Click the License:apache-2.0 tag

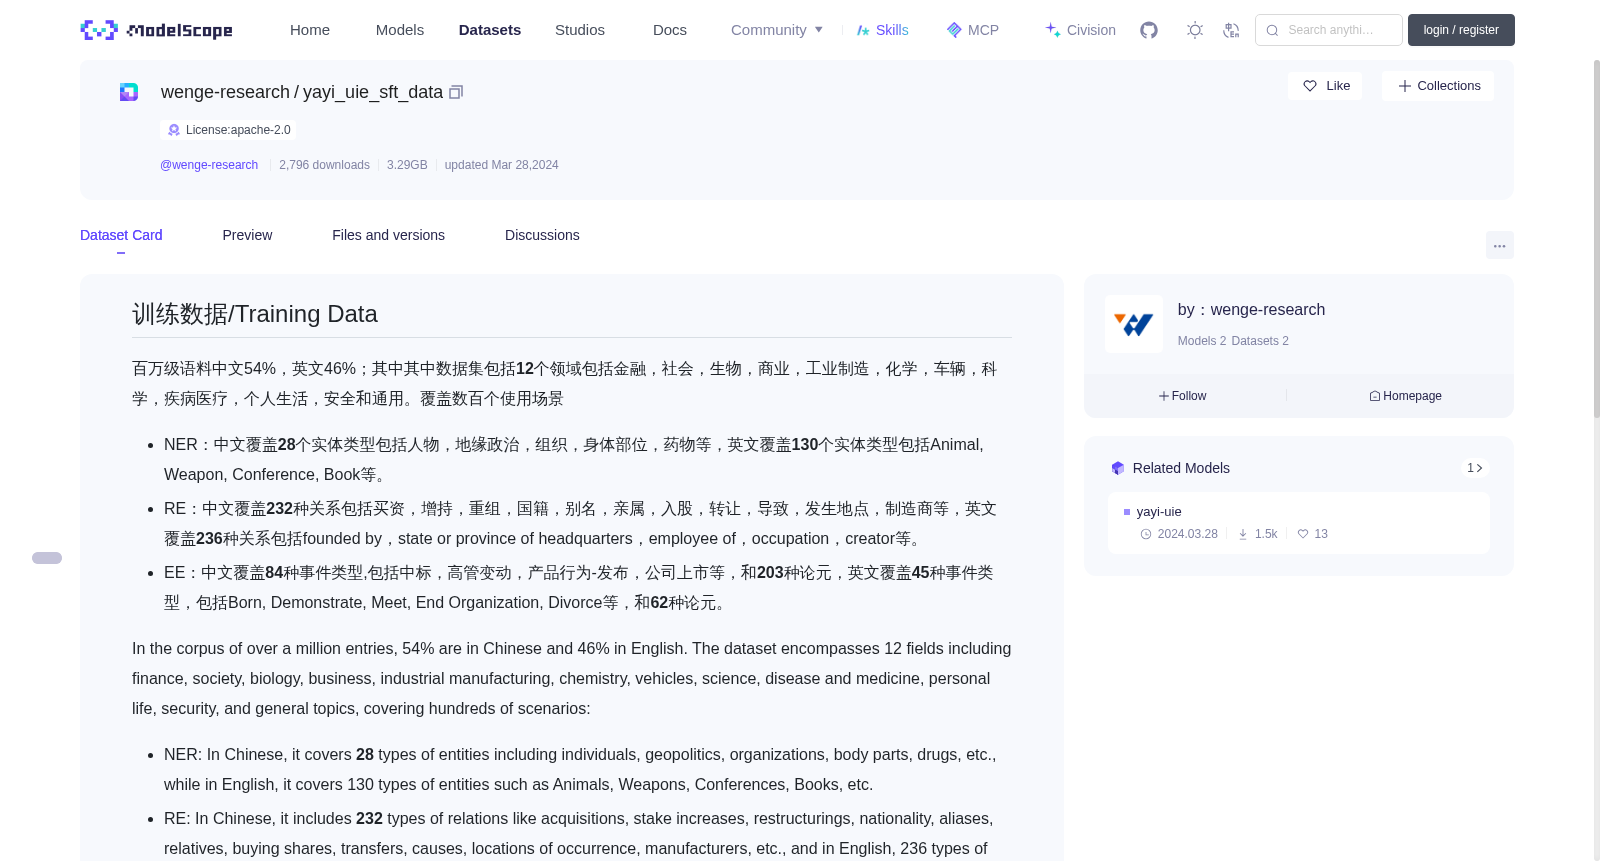tap(228, 130)
